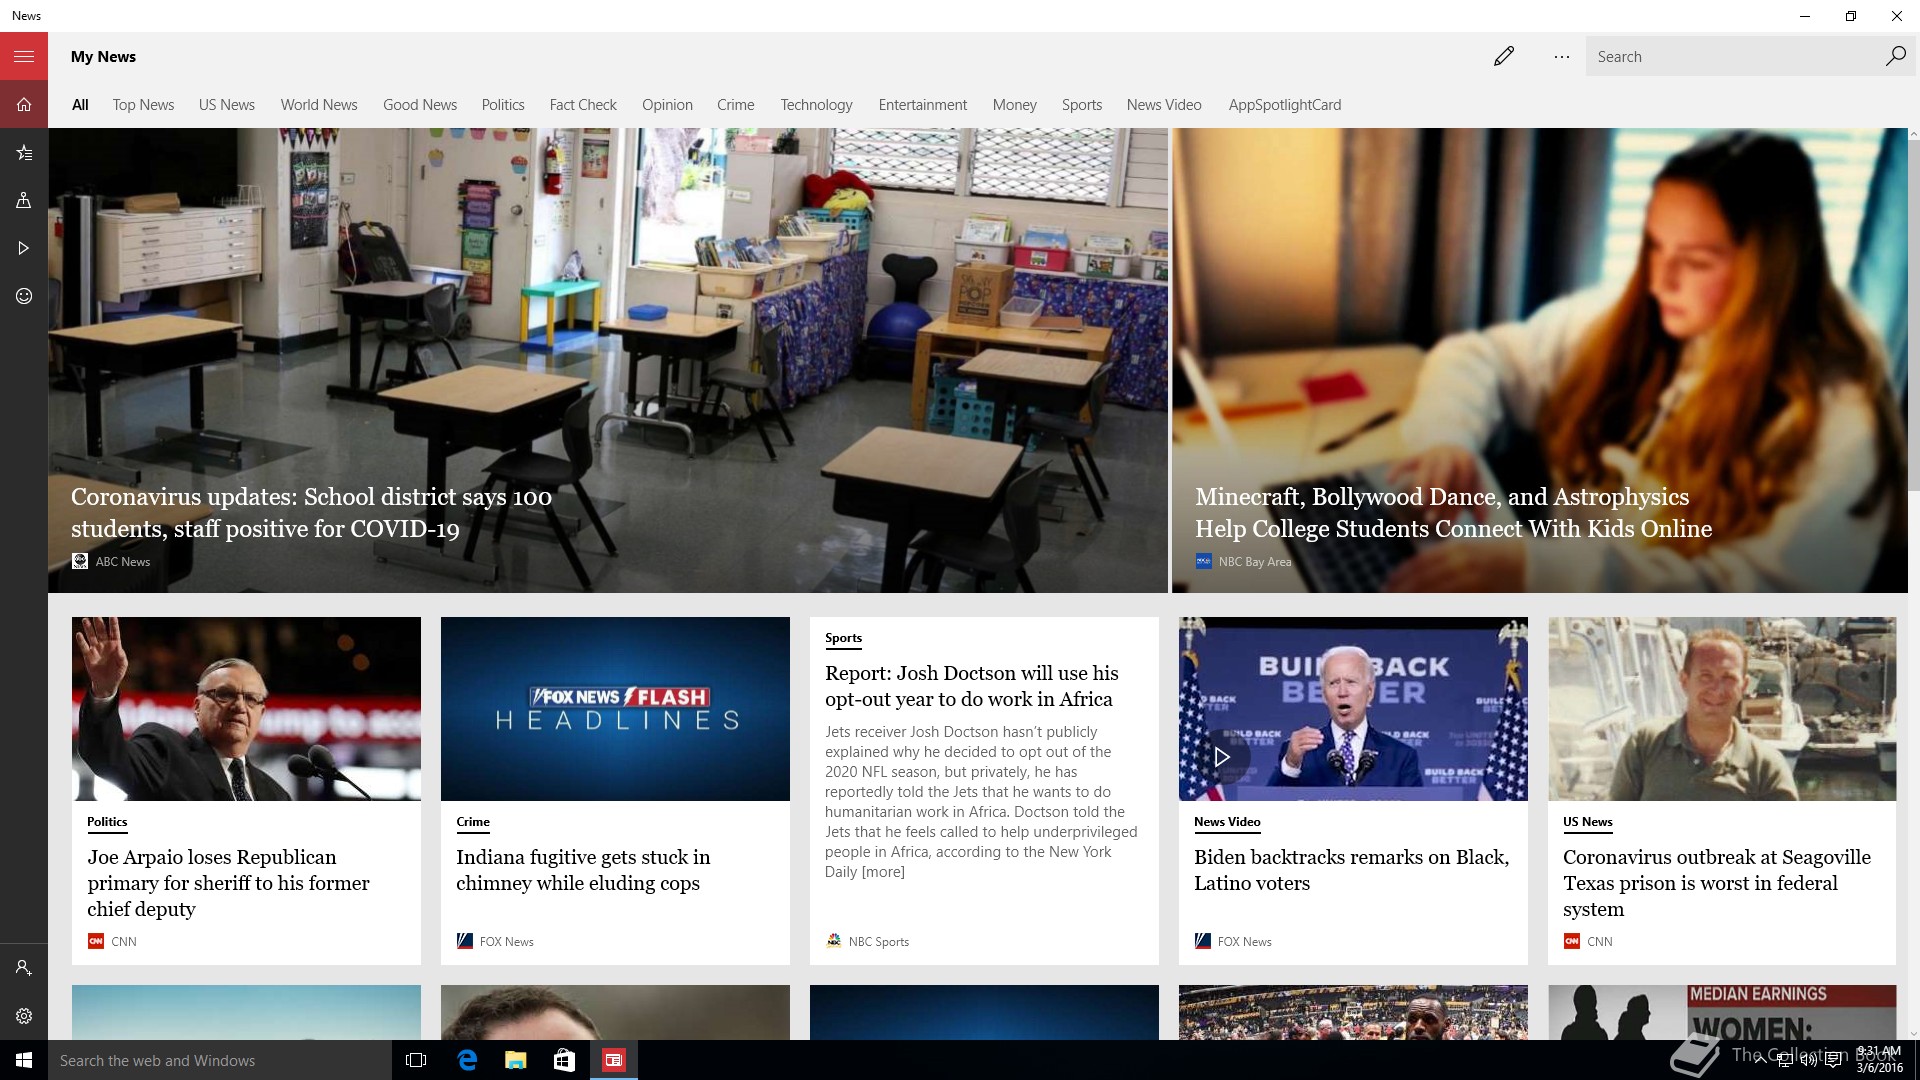The width and height of the screenshot is (1920, 1080).
Task: Click the NBC Sports logo icon
Action: 834,941
